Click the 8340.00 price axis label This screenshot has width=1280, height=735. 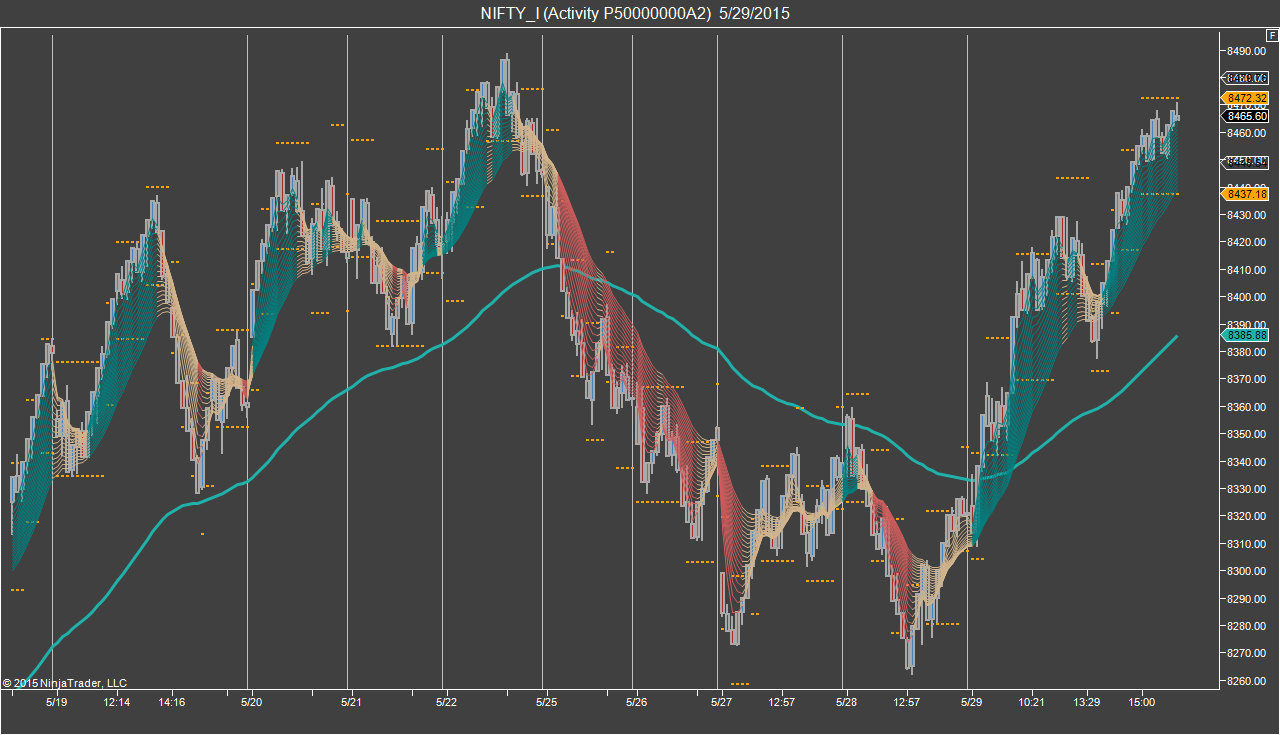tap(1247, 462)
